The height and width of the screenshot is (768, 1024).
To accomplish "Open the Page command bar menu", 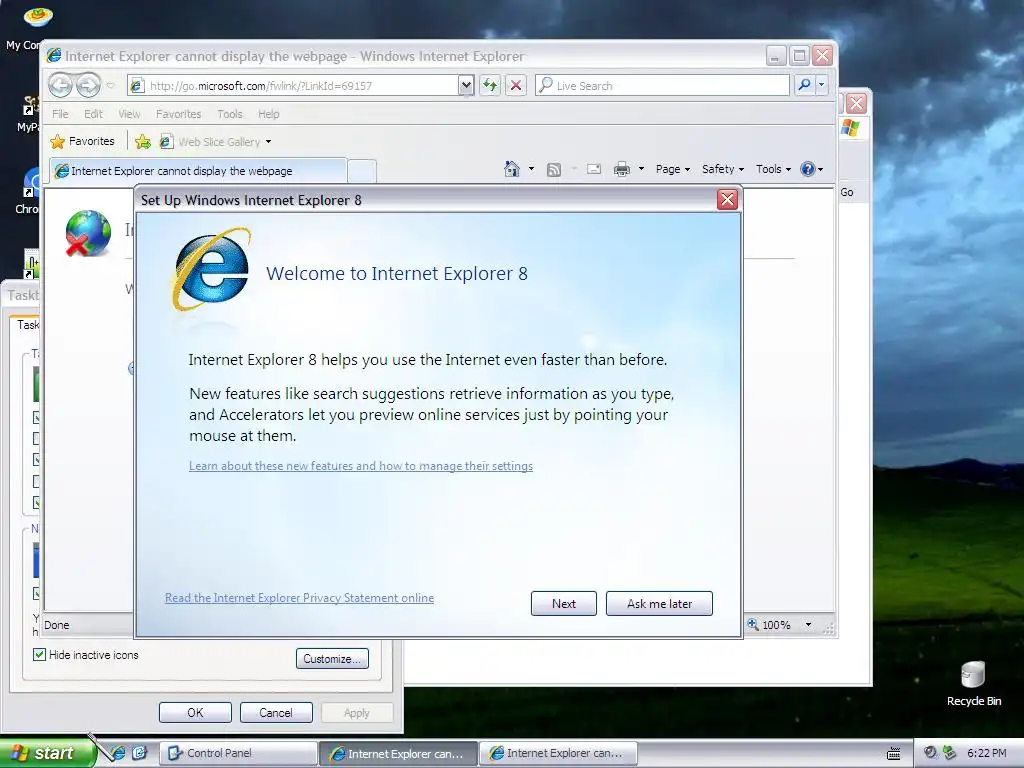I will pos(673,169).
